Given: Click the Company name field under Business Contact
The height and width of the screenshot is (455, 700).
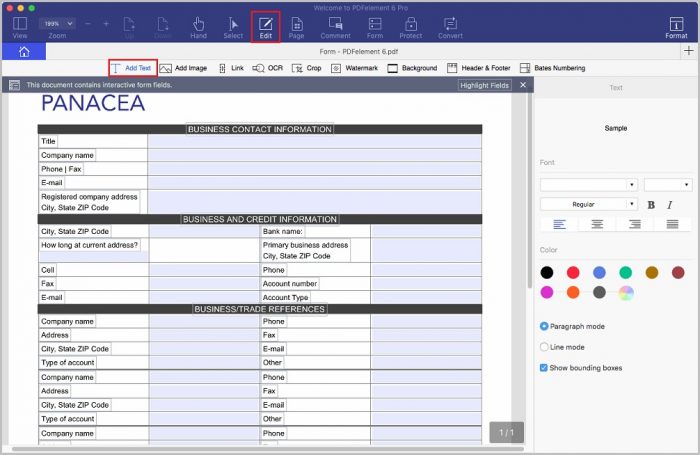Looking at the screenshot, I should (314, 155).
